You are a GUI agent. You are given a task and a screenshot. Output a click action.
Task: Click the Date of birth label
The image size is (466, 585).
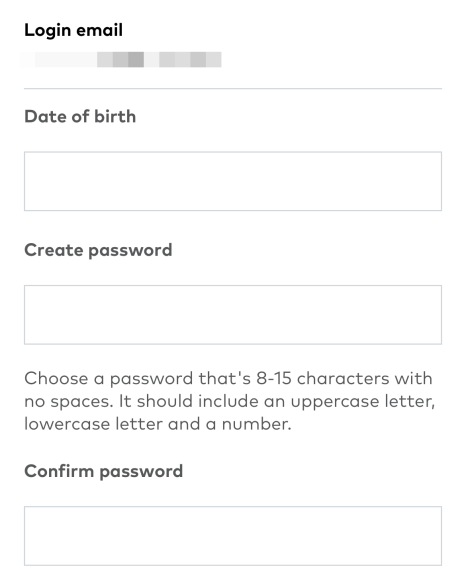coord(80,116)
